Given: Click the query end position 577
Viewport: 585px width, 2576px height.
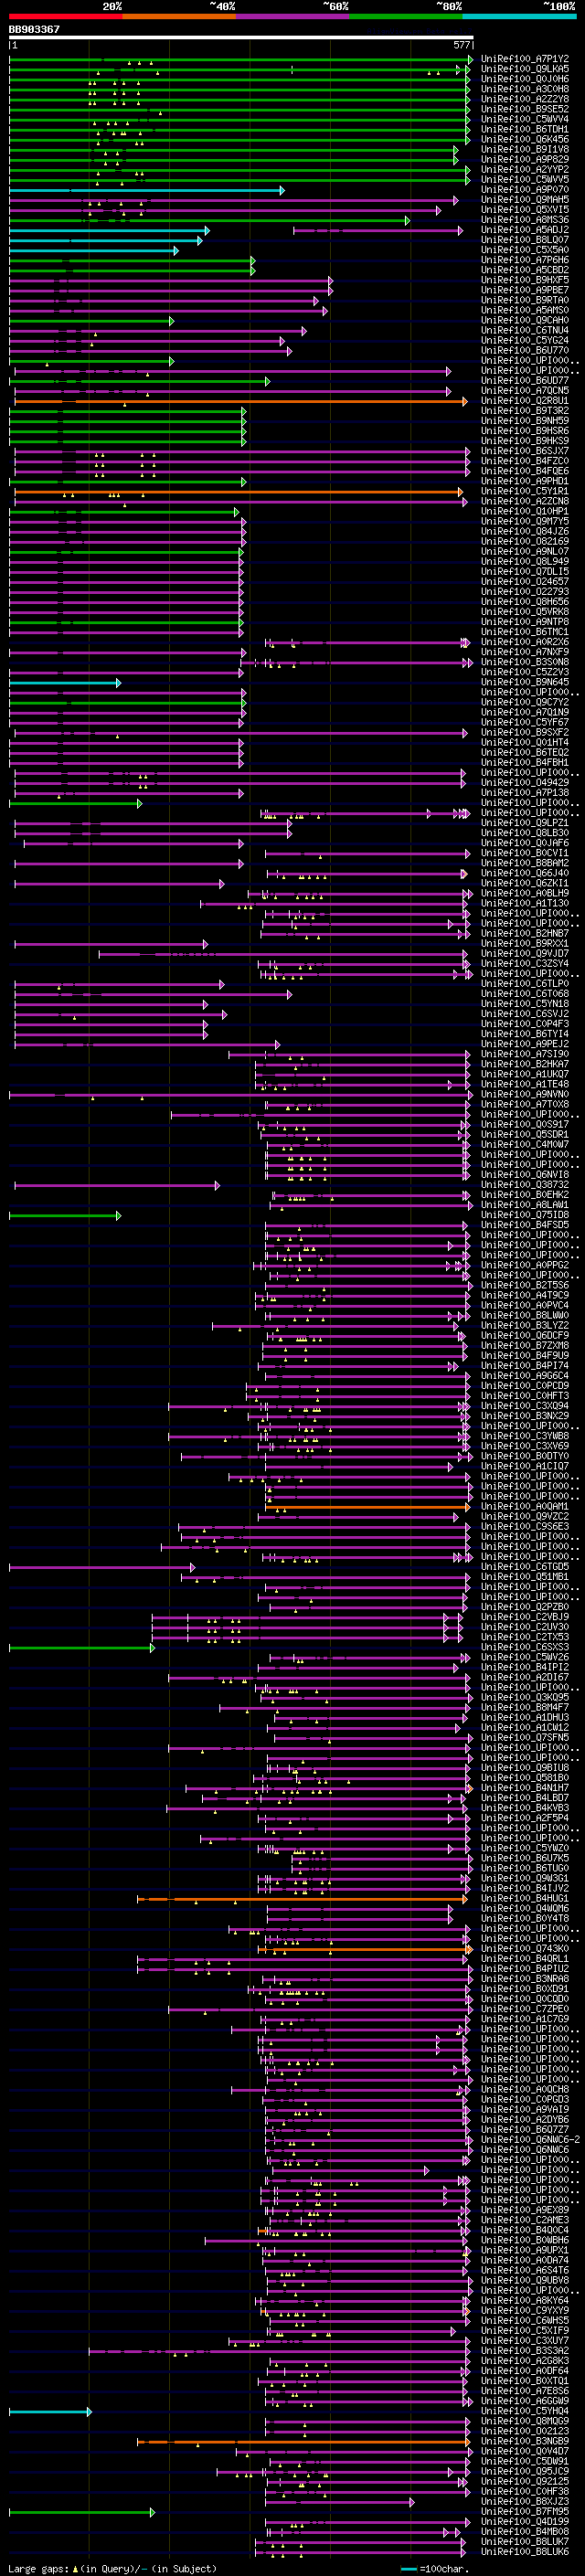Looking at the screenshot, I should (x=461, y=45).
